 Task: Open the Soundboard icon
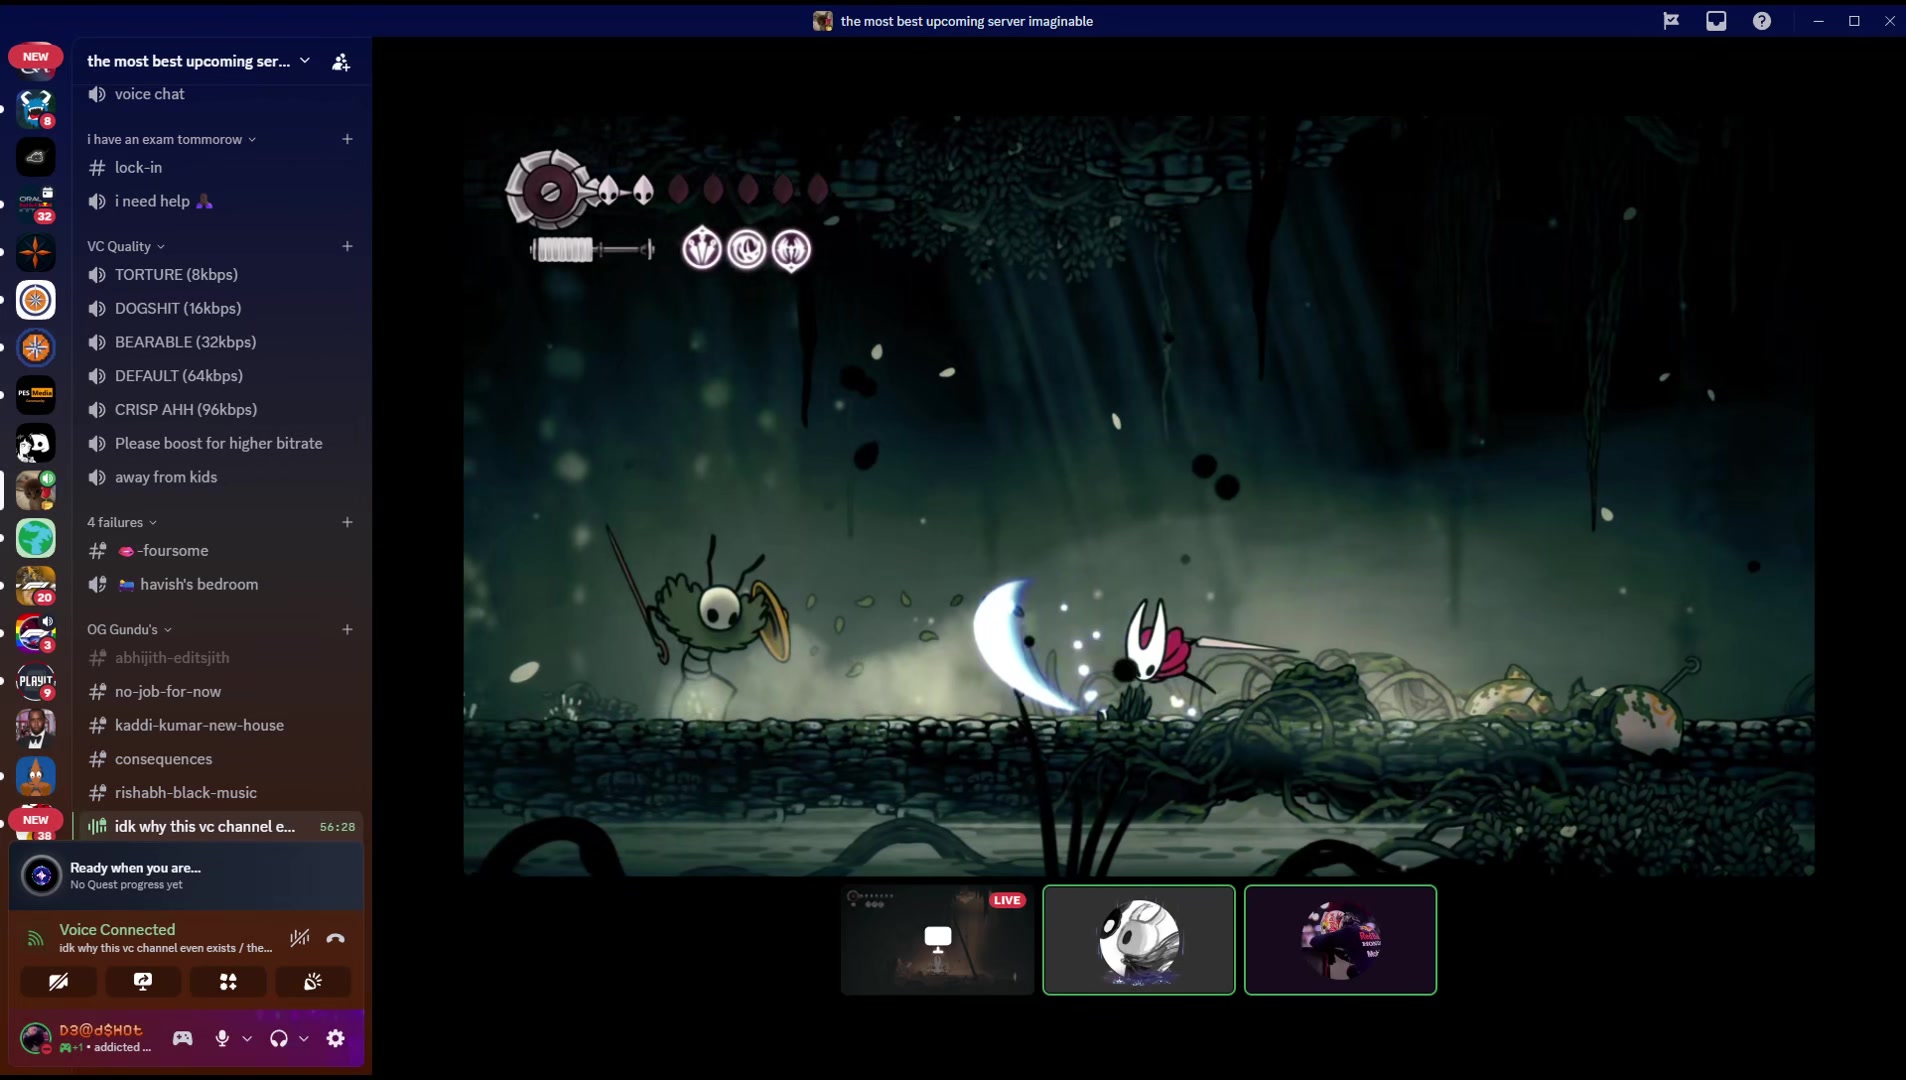tap(313, 982)
